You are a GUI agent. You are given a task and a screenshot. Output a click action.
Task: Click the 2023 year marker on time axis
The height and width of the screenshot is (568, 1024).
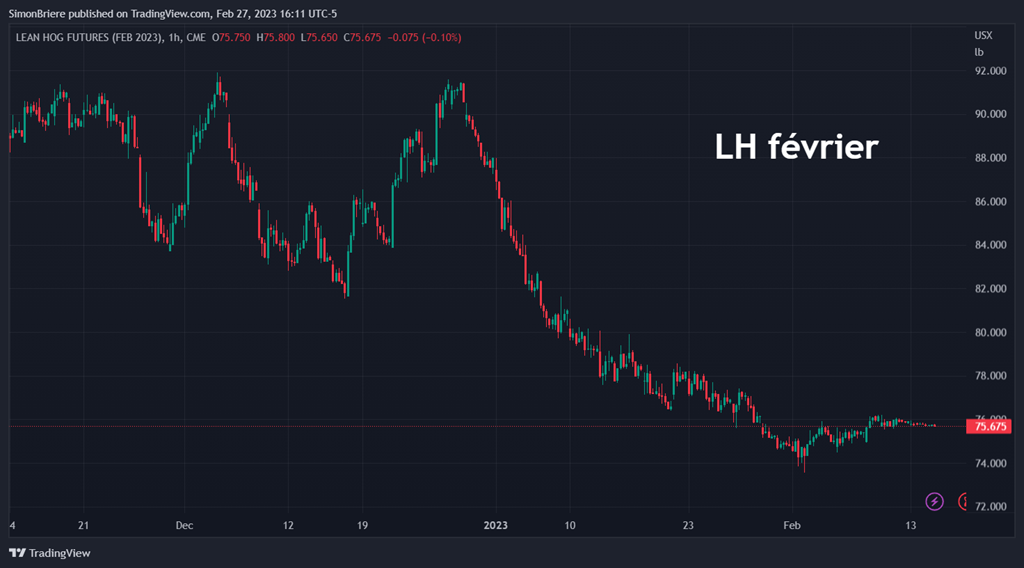(496, 525)
